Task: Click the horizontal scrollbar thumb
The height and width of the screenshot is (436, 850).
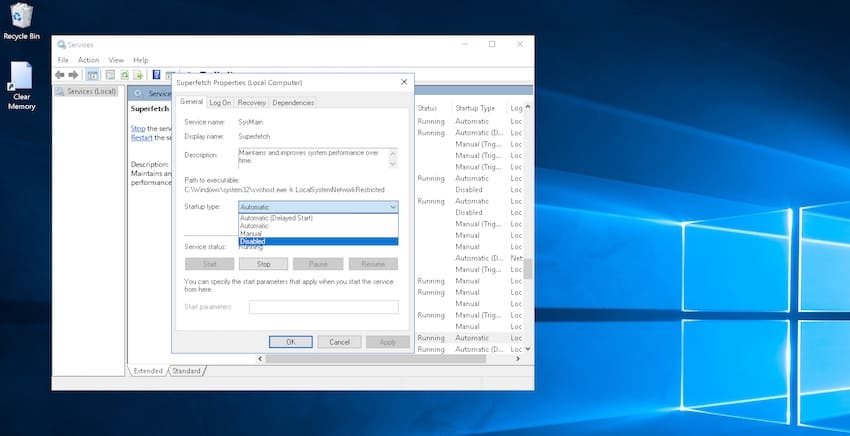Action: click(x=377, y=358)
